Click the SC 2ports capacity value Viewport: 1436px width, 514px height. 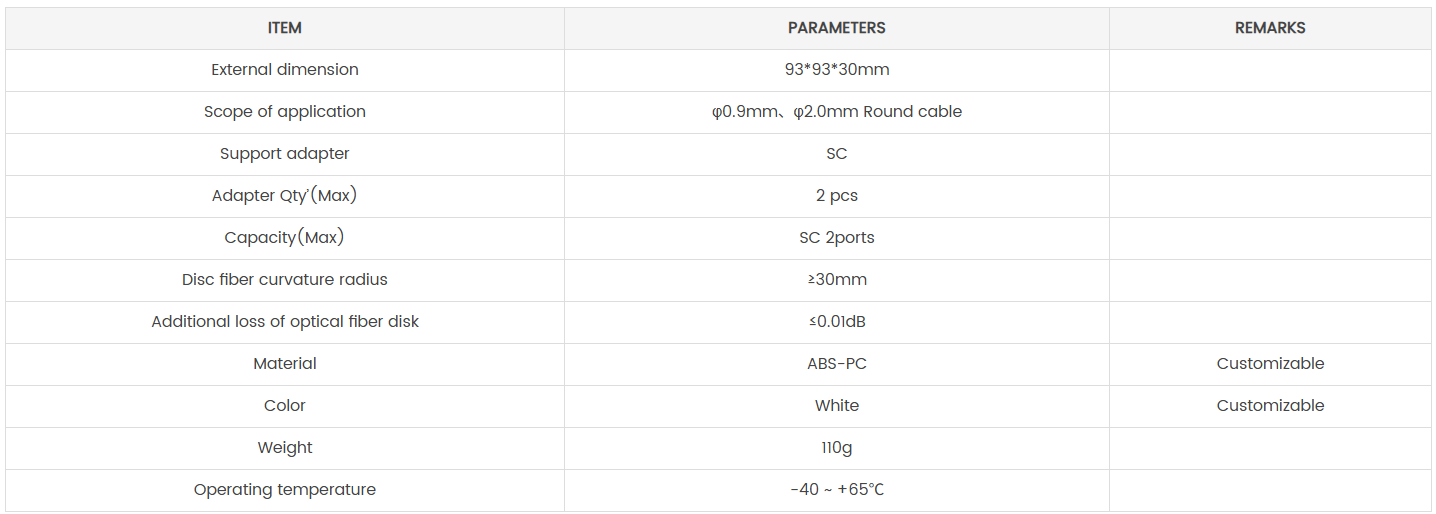tap(836, 238)
